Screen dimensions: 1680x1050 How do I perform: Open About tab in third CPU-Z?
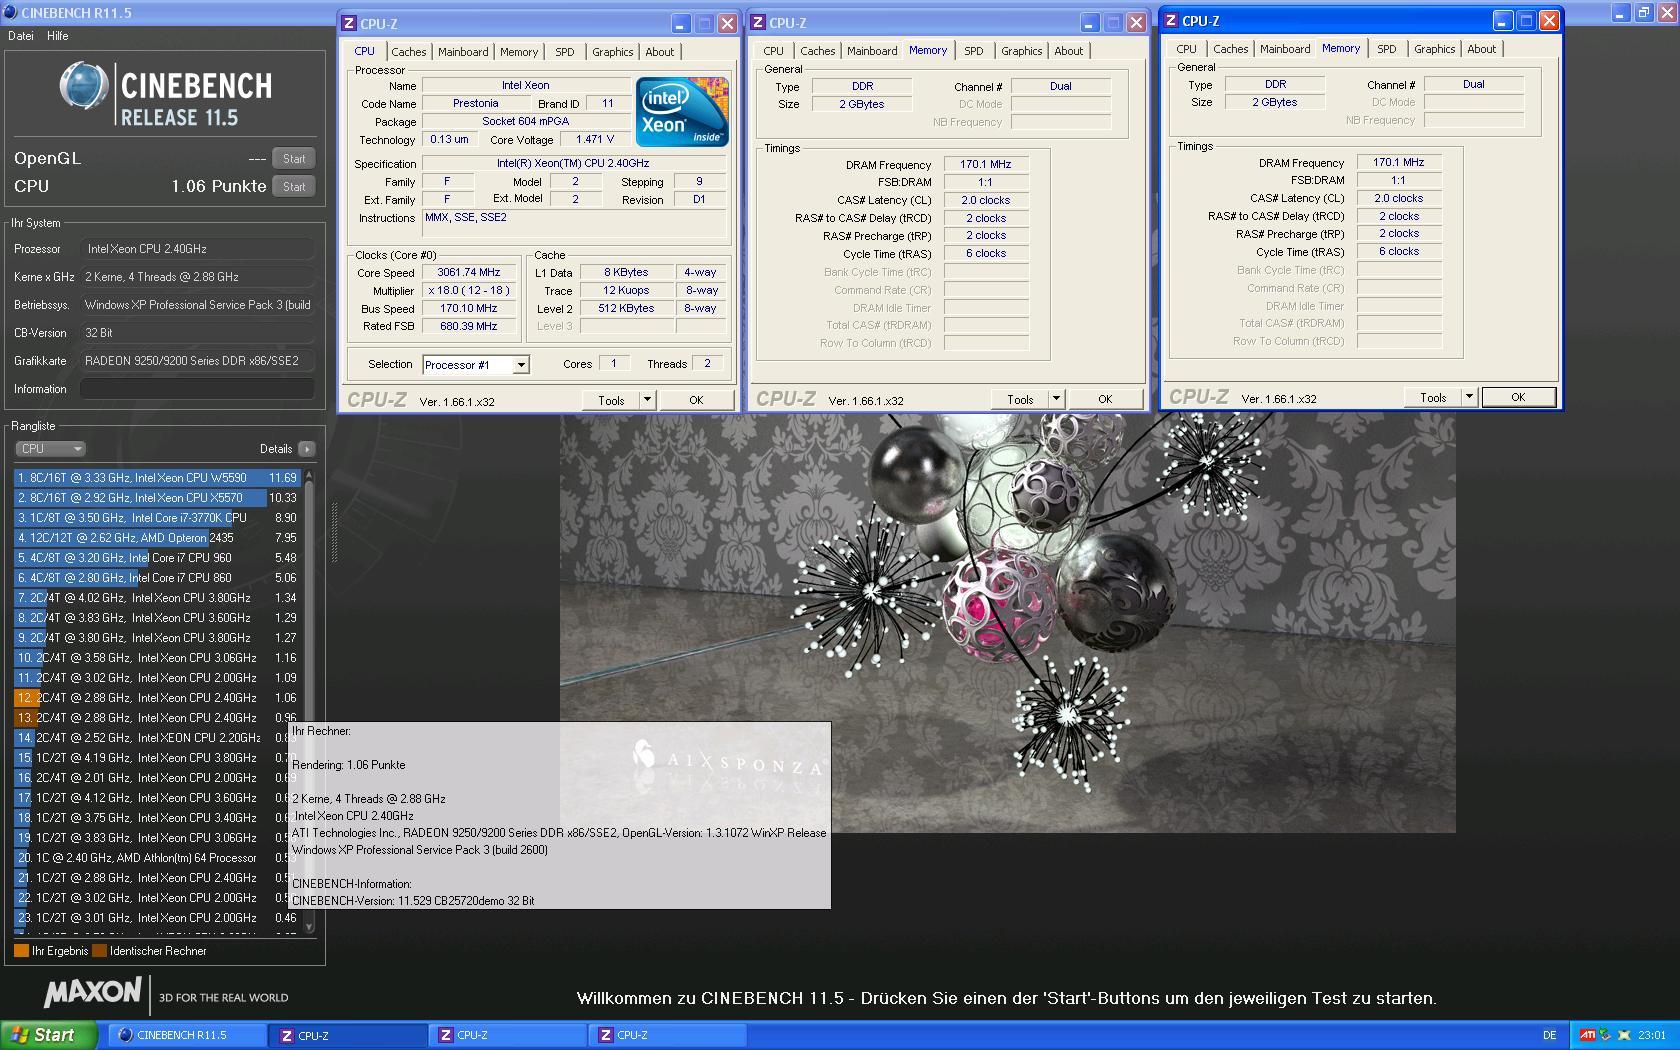pos(1482,49)
